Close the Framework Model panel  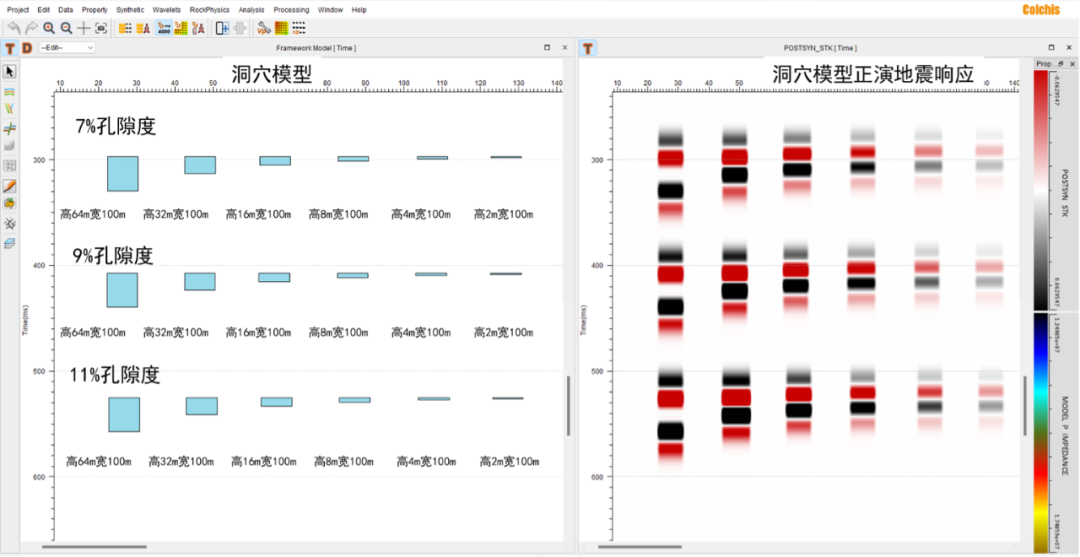[x=565, y=48]
